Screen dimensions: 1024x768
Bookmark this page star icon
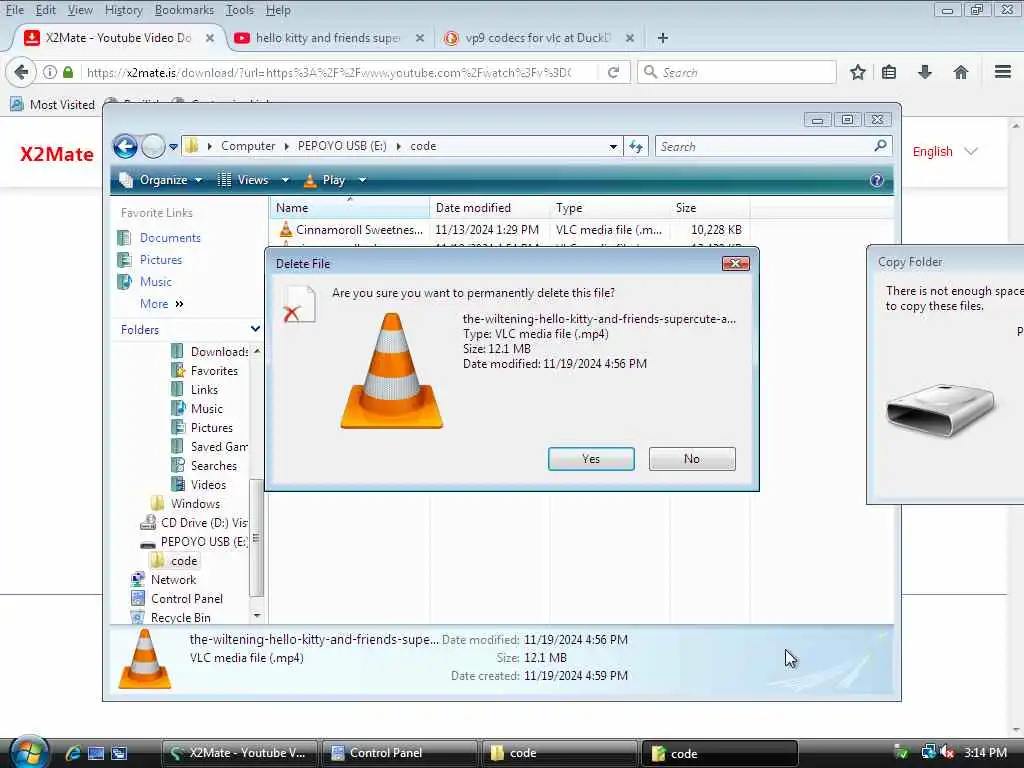[x=857, y=72]
